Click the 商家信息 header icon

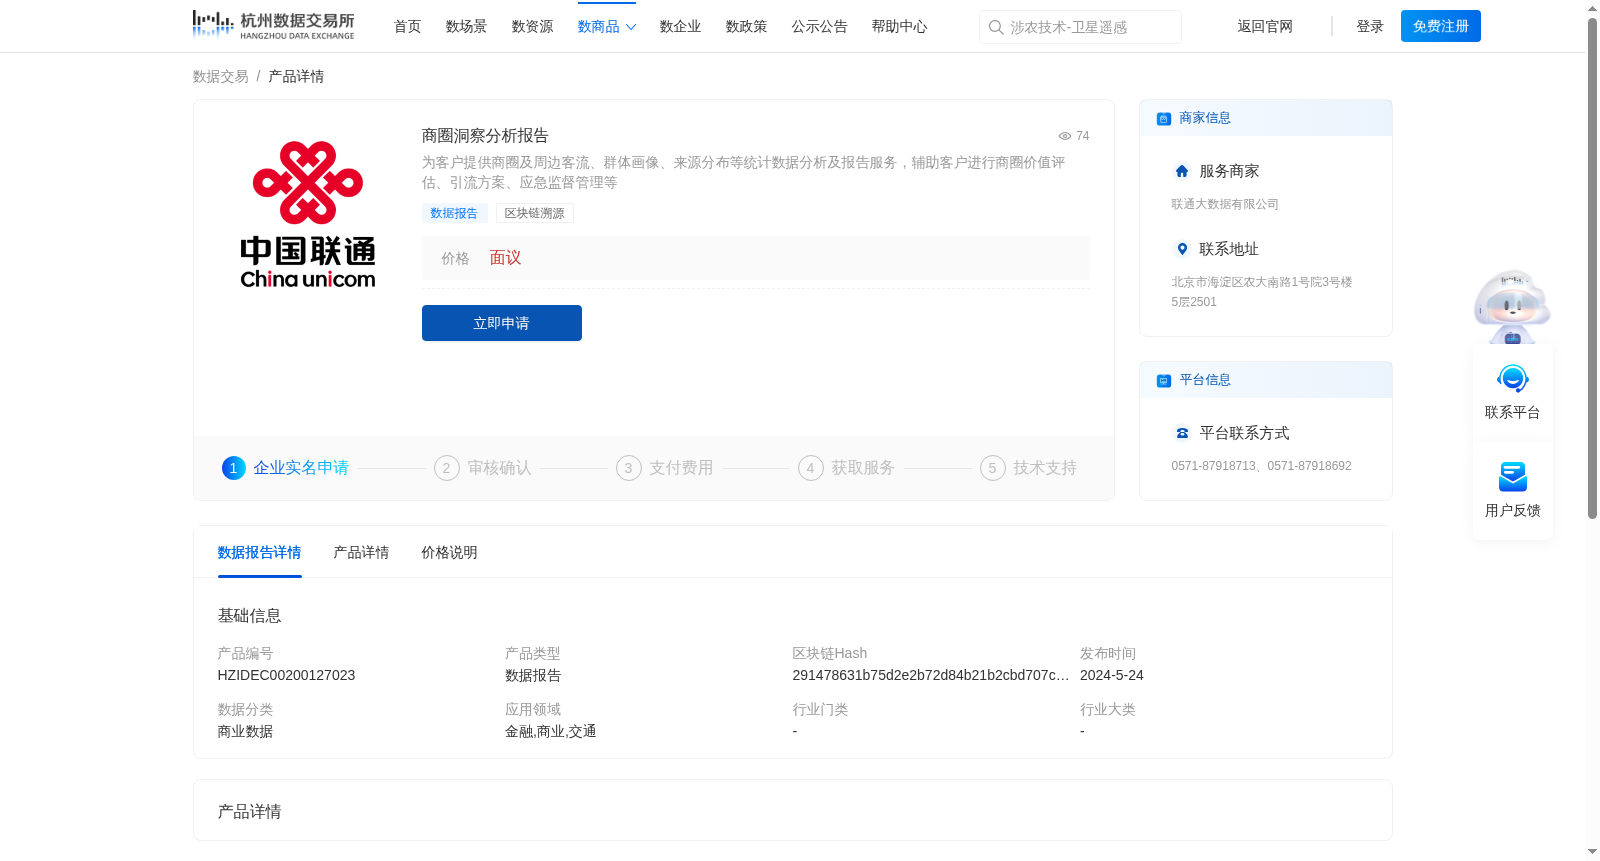(x=1164, y=119)
